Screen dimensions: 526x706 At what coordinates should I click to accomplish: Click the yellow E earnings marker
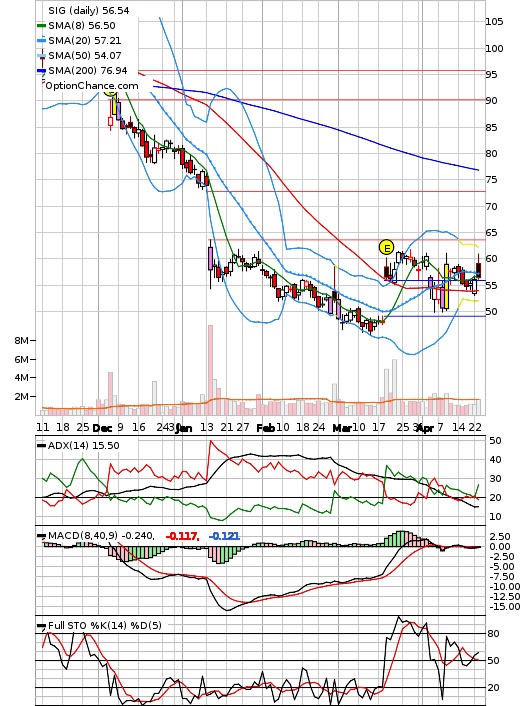pyautogui.click(x=386, y=247)
